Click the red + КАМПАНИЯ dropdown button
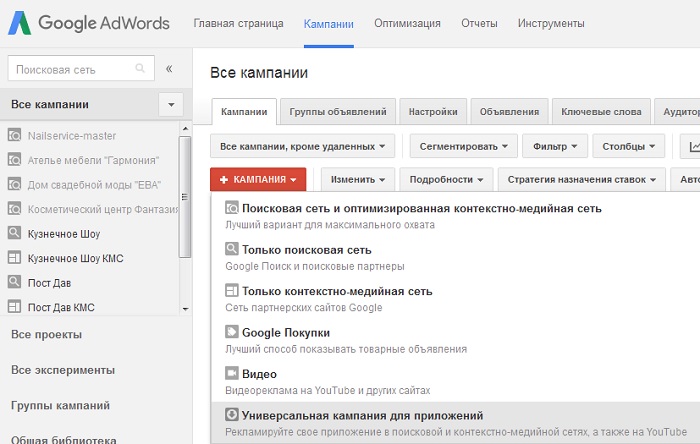This screenshot has width=700, height=444. point(258,179)
